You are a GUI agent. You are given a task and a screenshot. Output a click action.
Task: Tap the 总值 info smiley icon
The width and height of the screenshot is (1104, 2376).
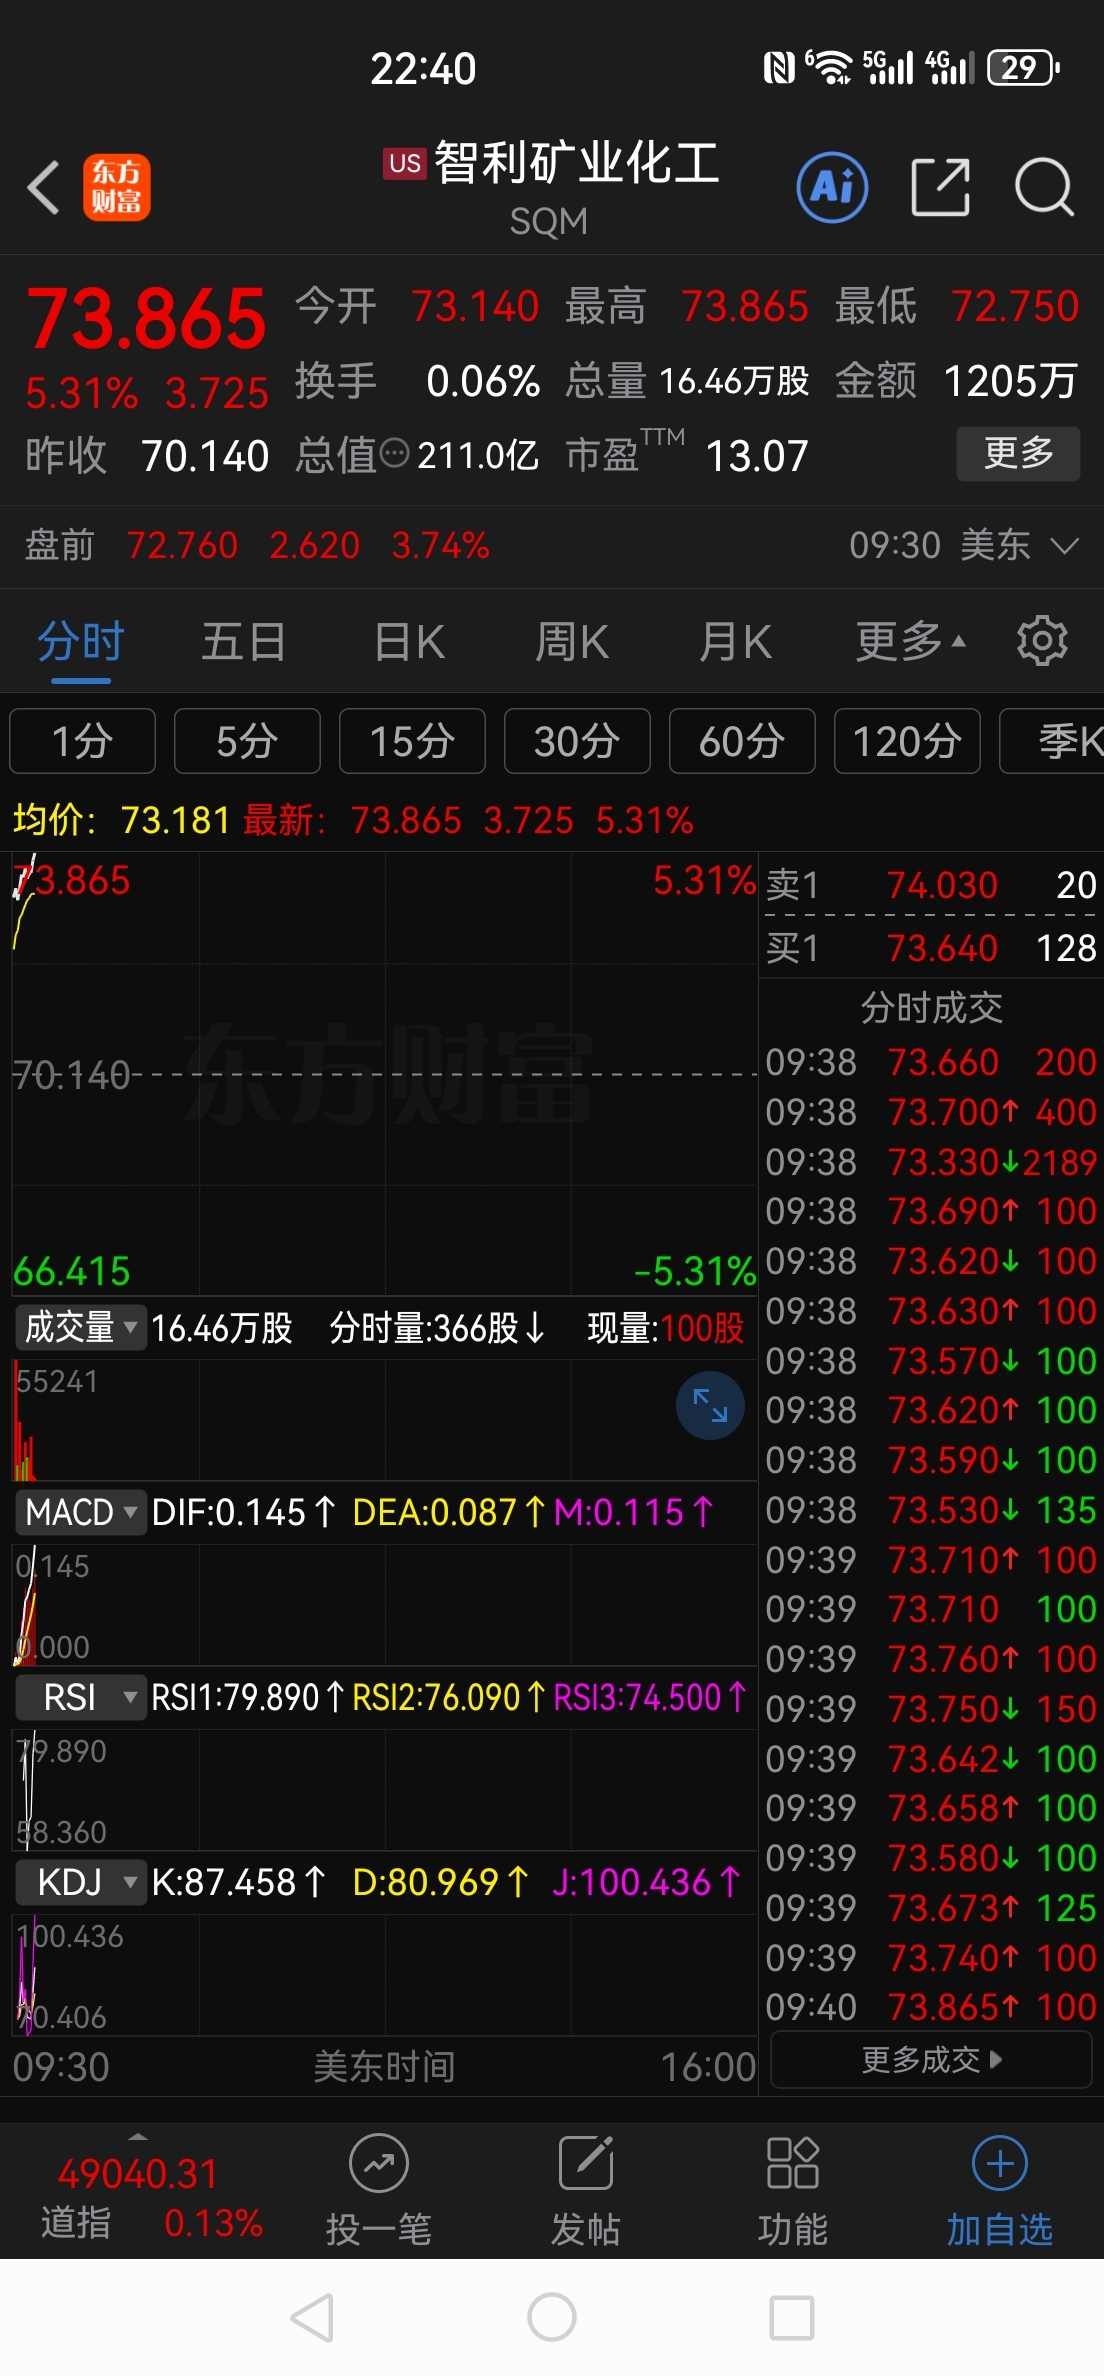(x=395, y=453)
